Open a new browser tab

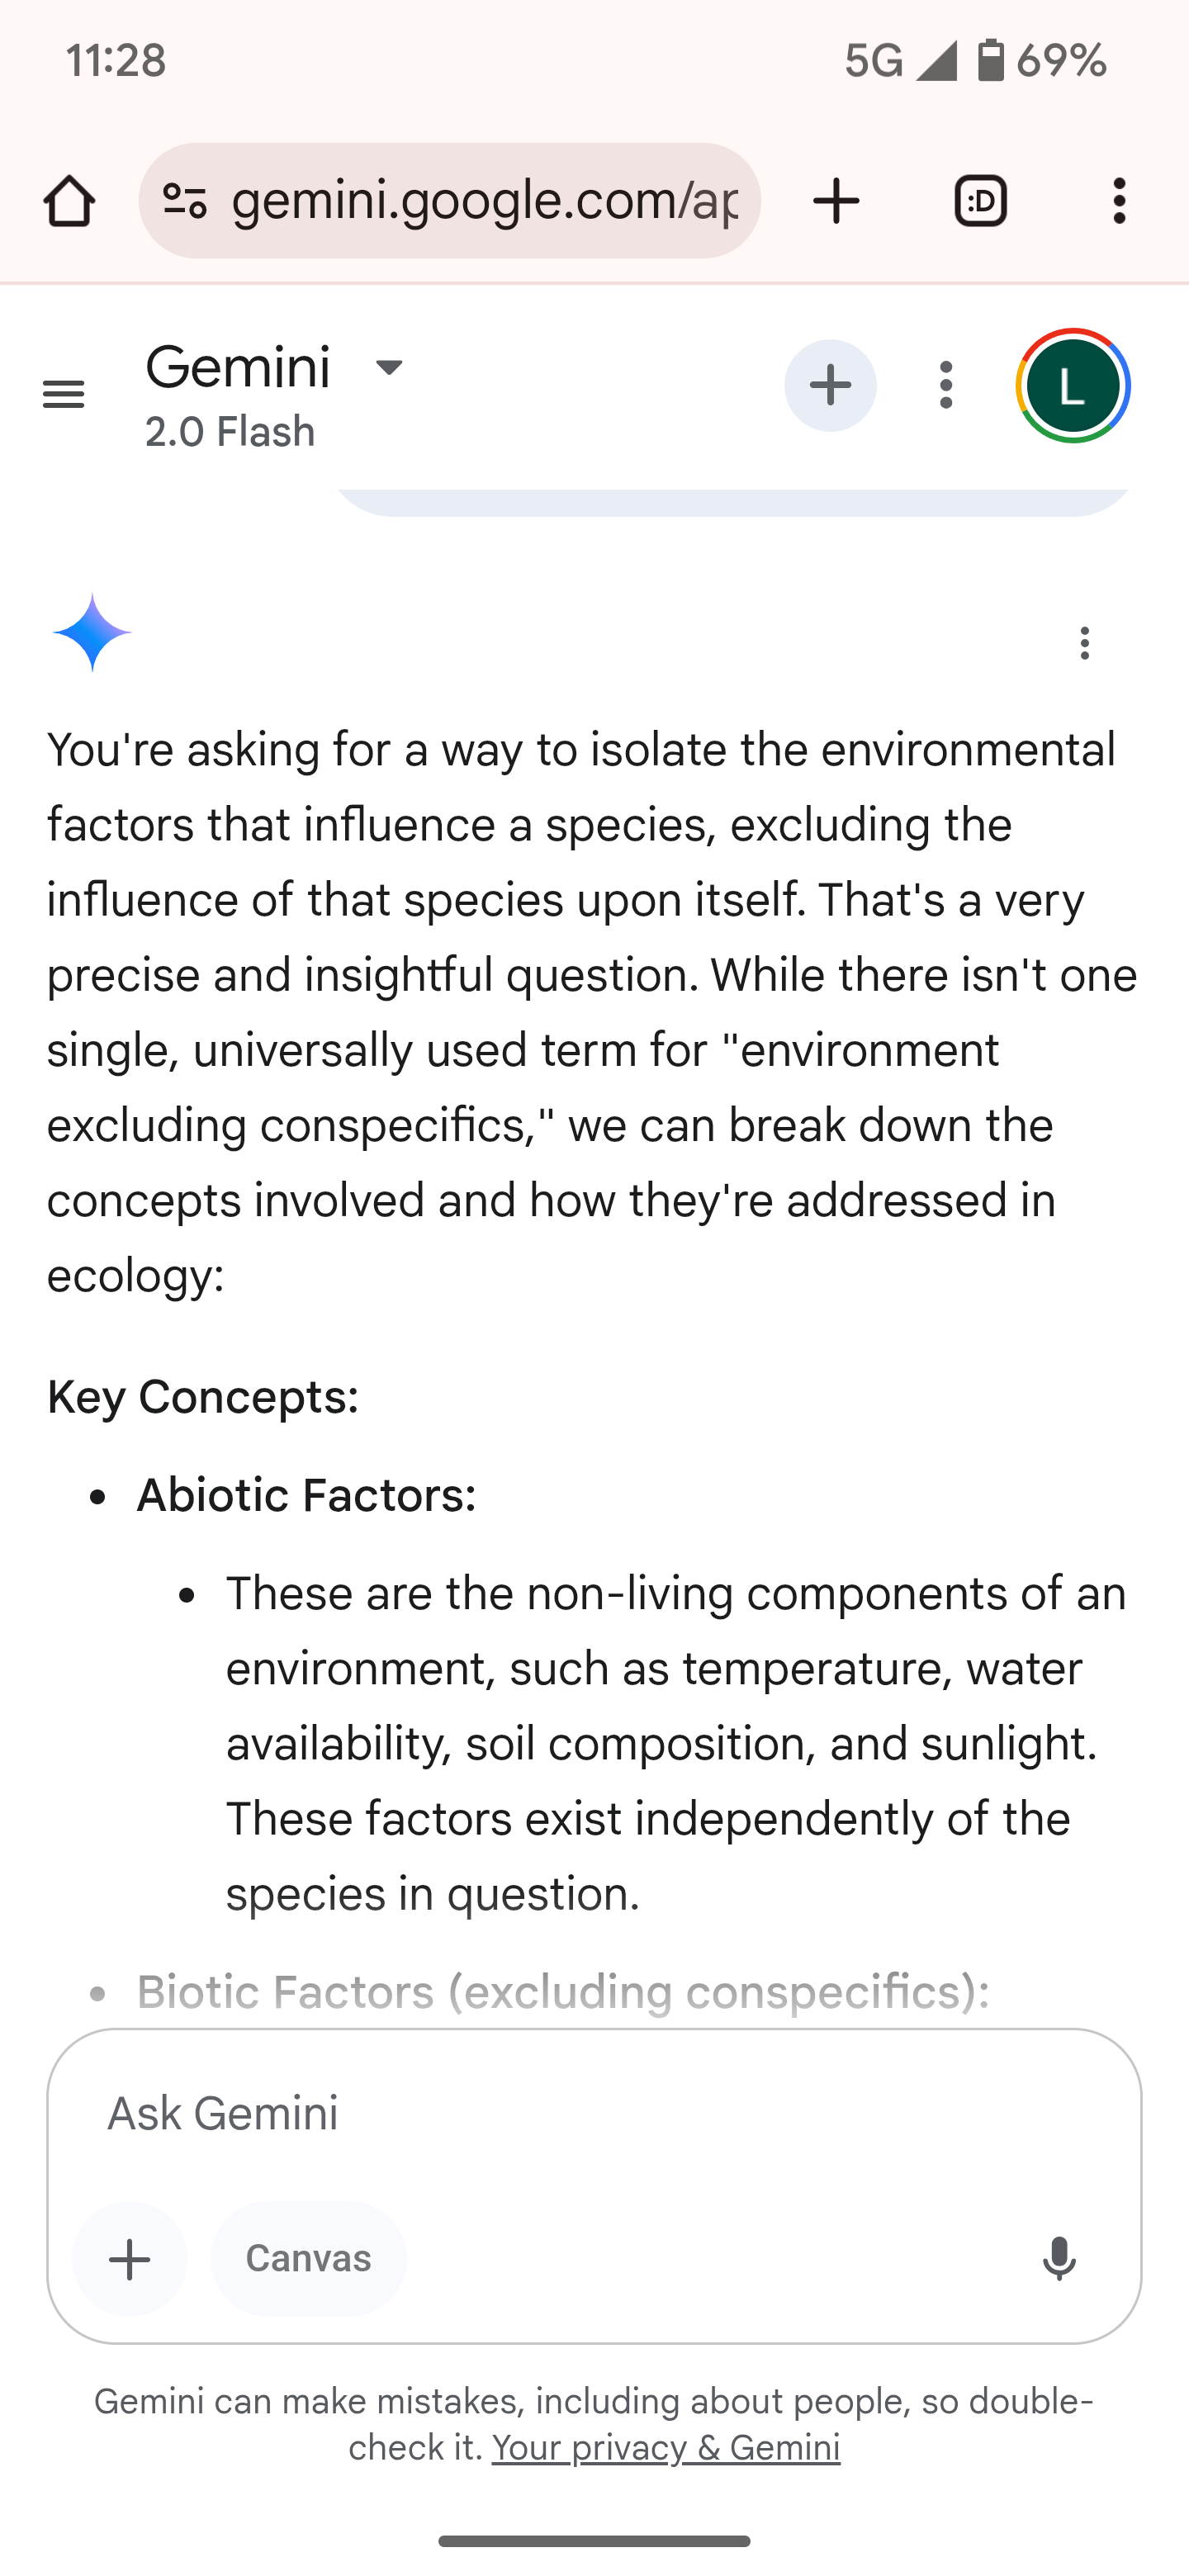(836, 201)
